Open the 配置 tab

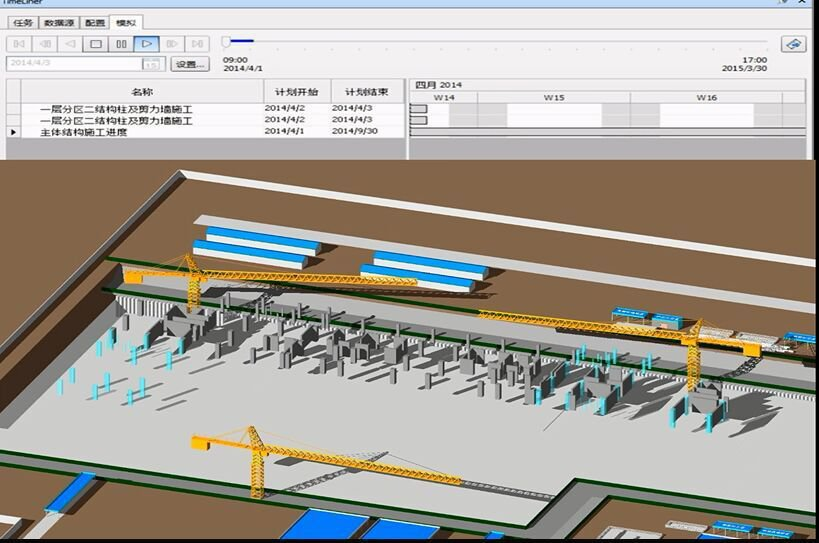coord(95,23)
